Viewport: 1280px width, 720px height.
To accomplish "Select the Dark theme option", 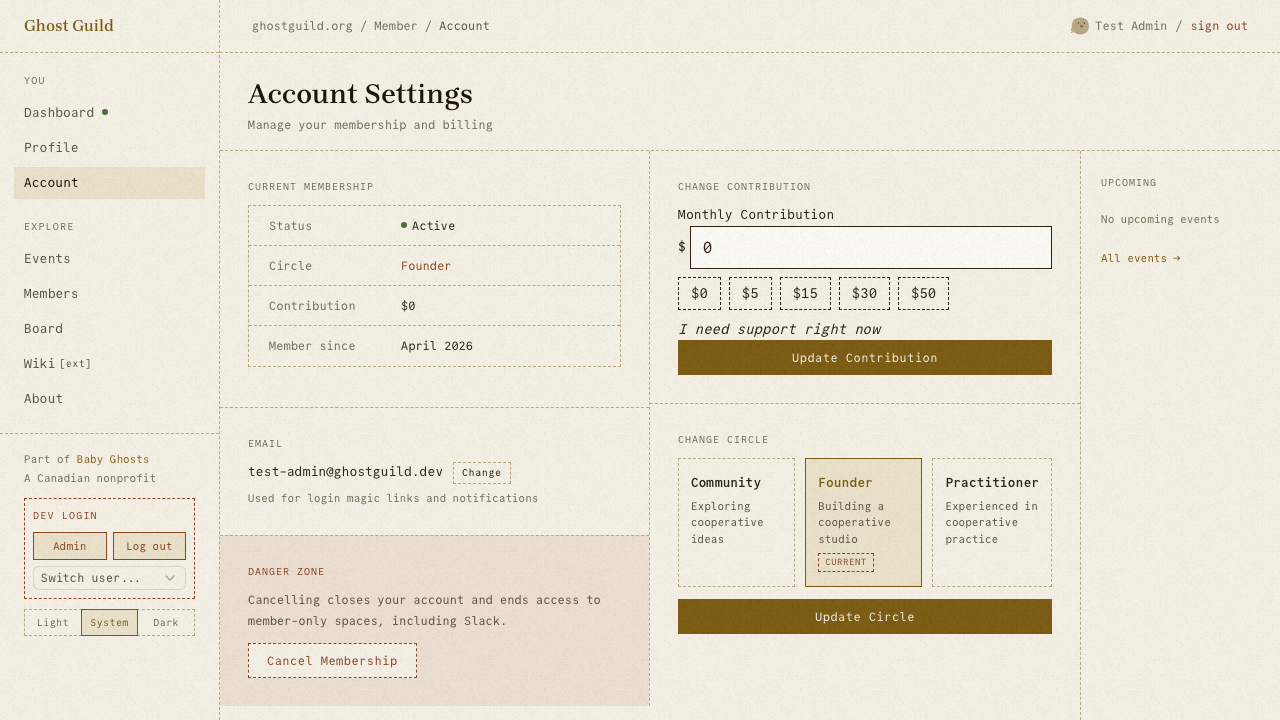I will pos(166,623).
